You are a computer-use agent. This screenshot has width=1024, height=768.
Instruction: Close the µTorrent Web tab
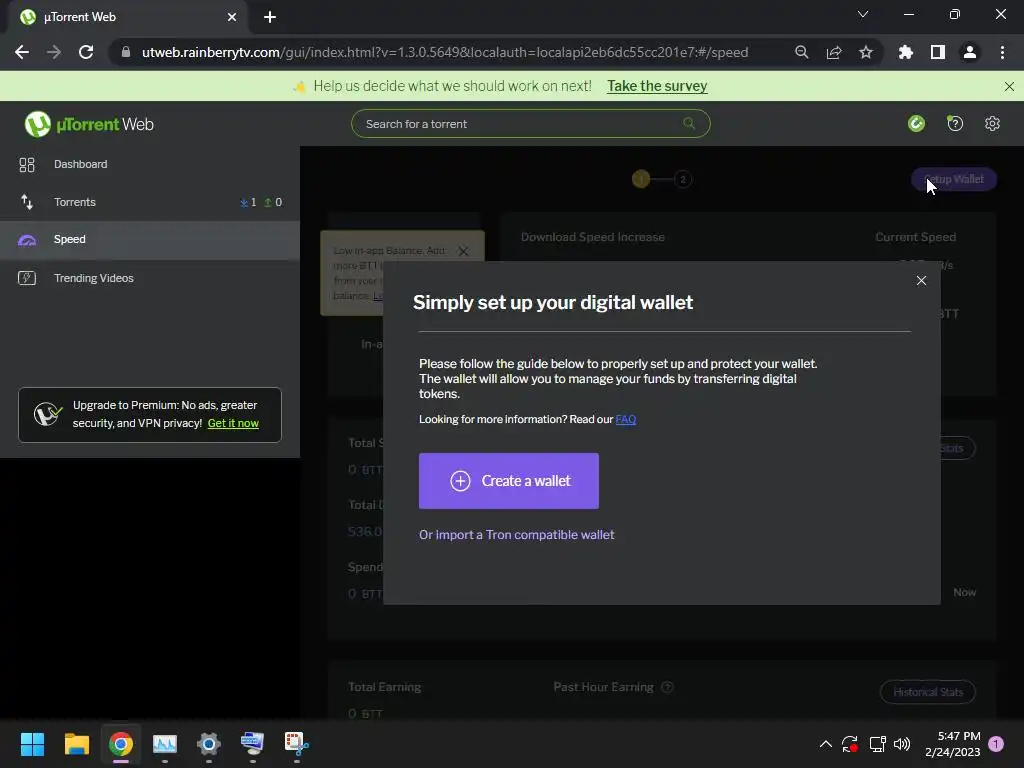click(231, 17)
